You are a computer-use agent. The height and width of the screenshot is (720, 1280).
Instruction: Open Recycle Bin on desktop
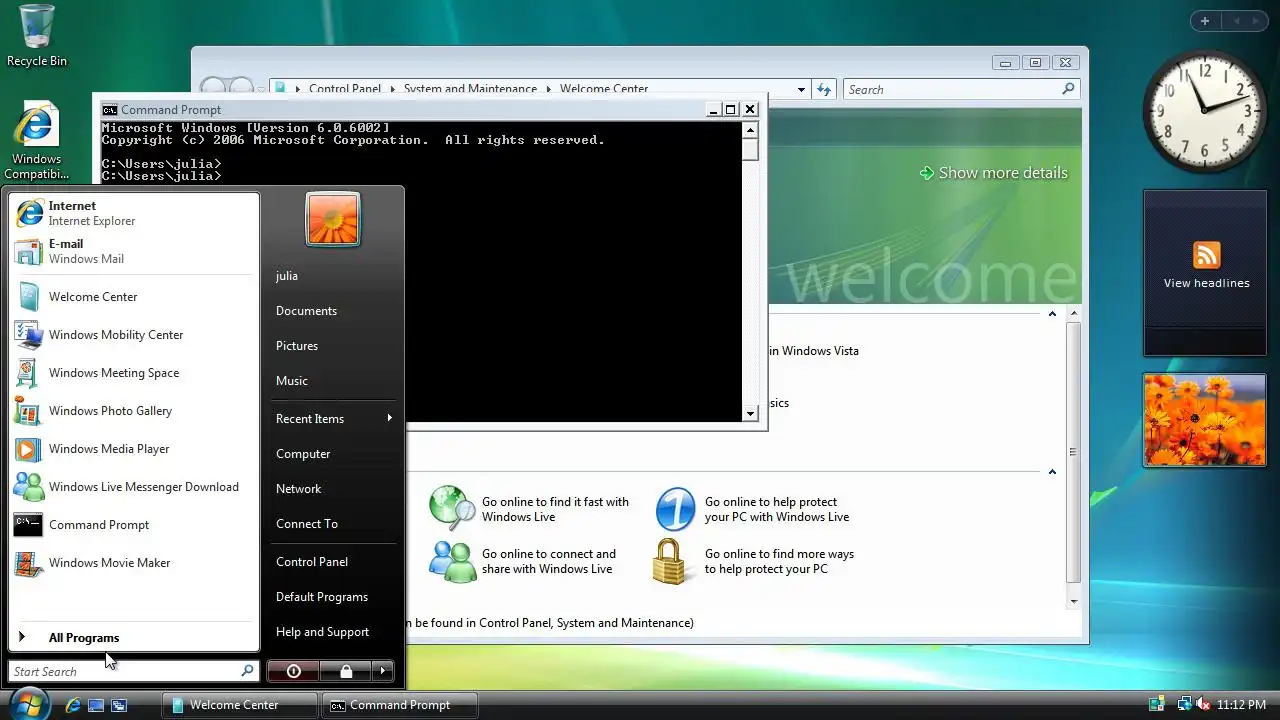coord(37,36)
